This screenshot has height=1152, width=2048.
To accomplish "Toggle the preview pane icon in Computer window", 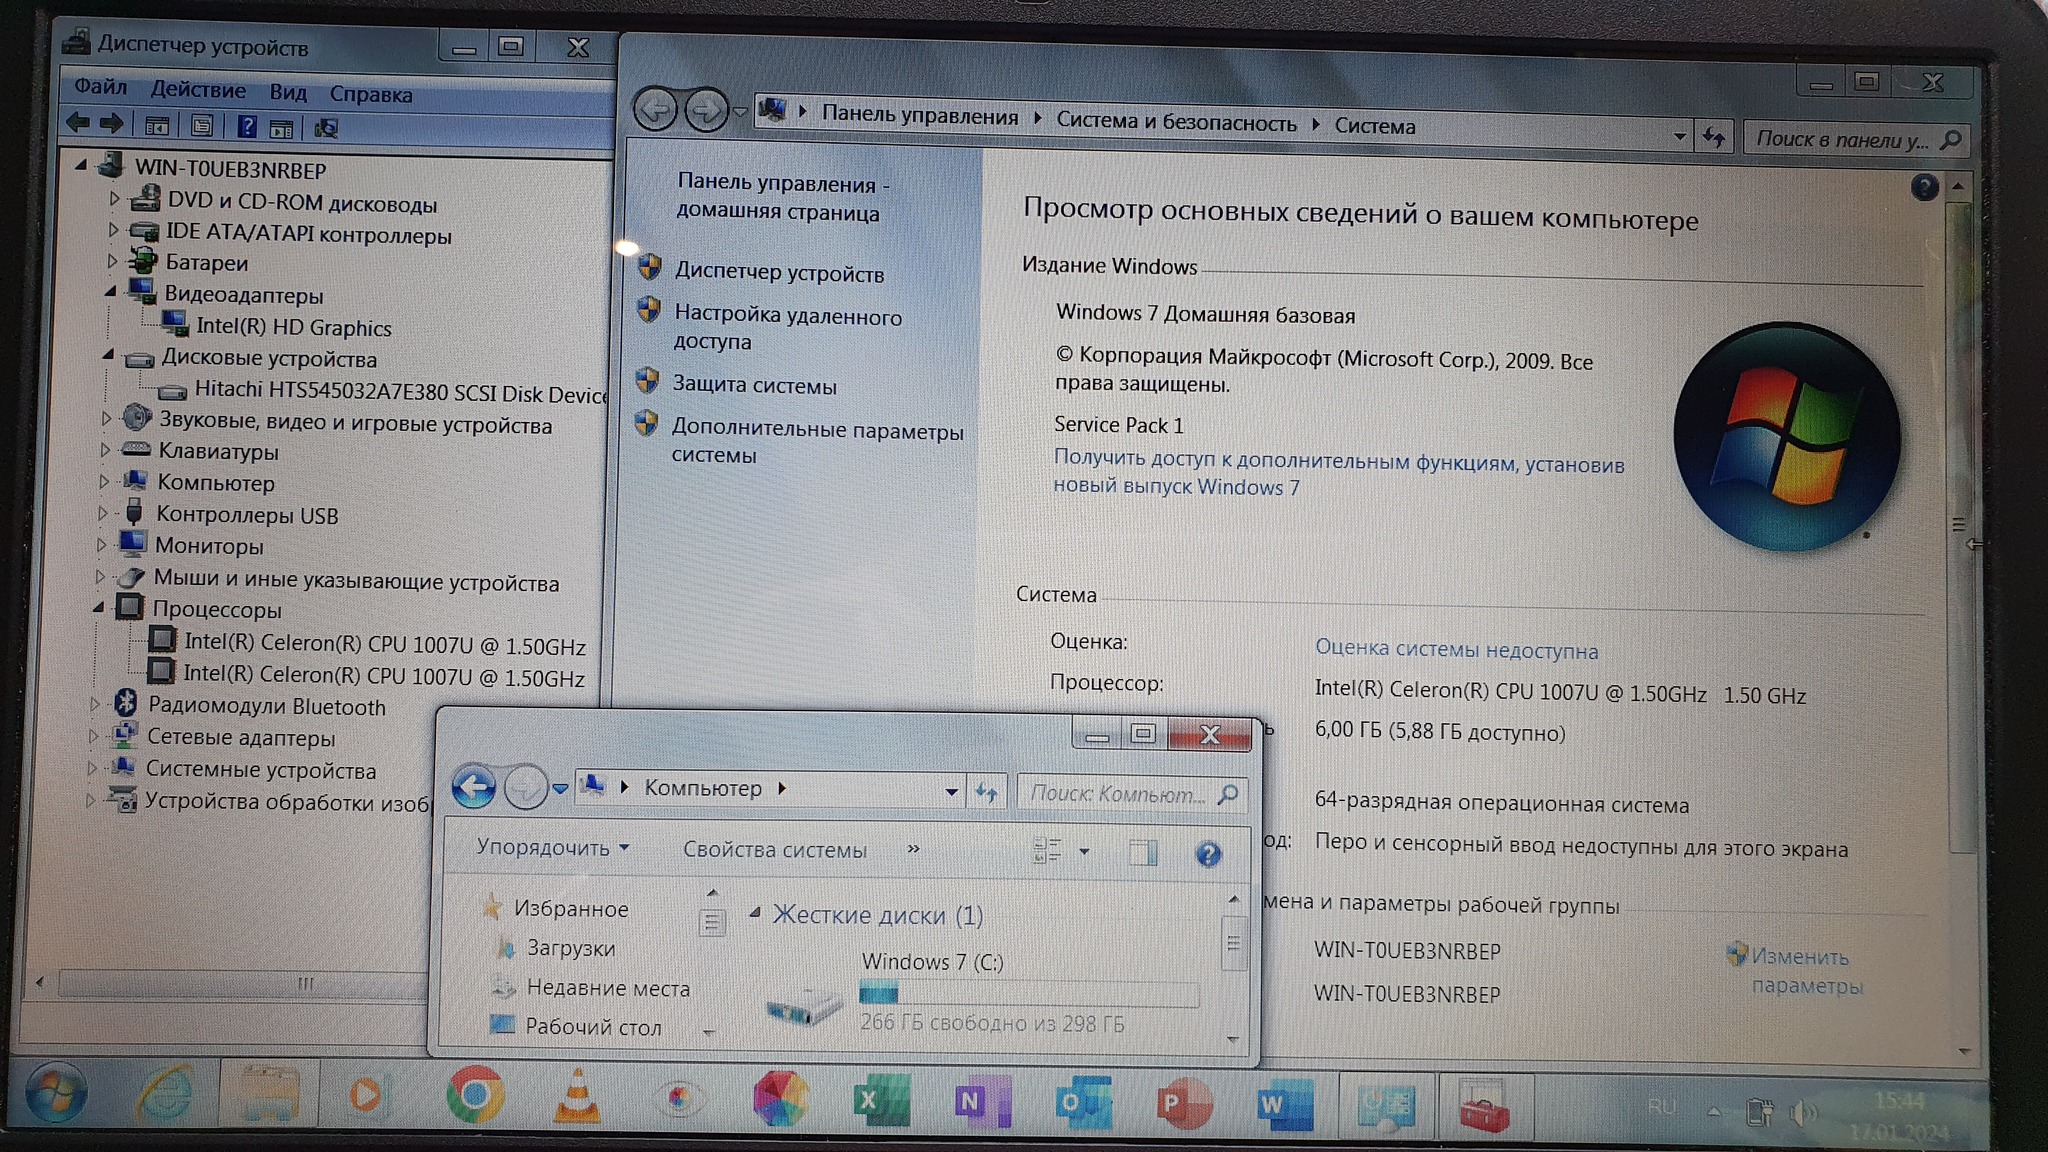I will pyautogui.click(x=1142, y=853).
